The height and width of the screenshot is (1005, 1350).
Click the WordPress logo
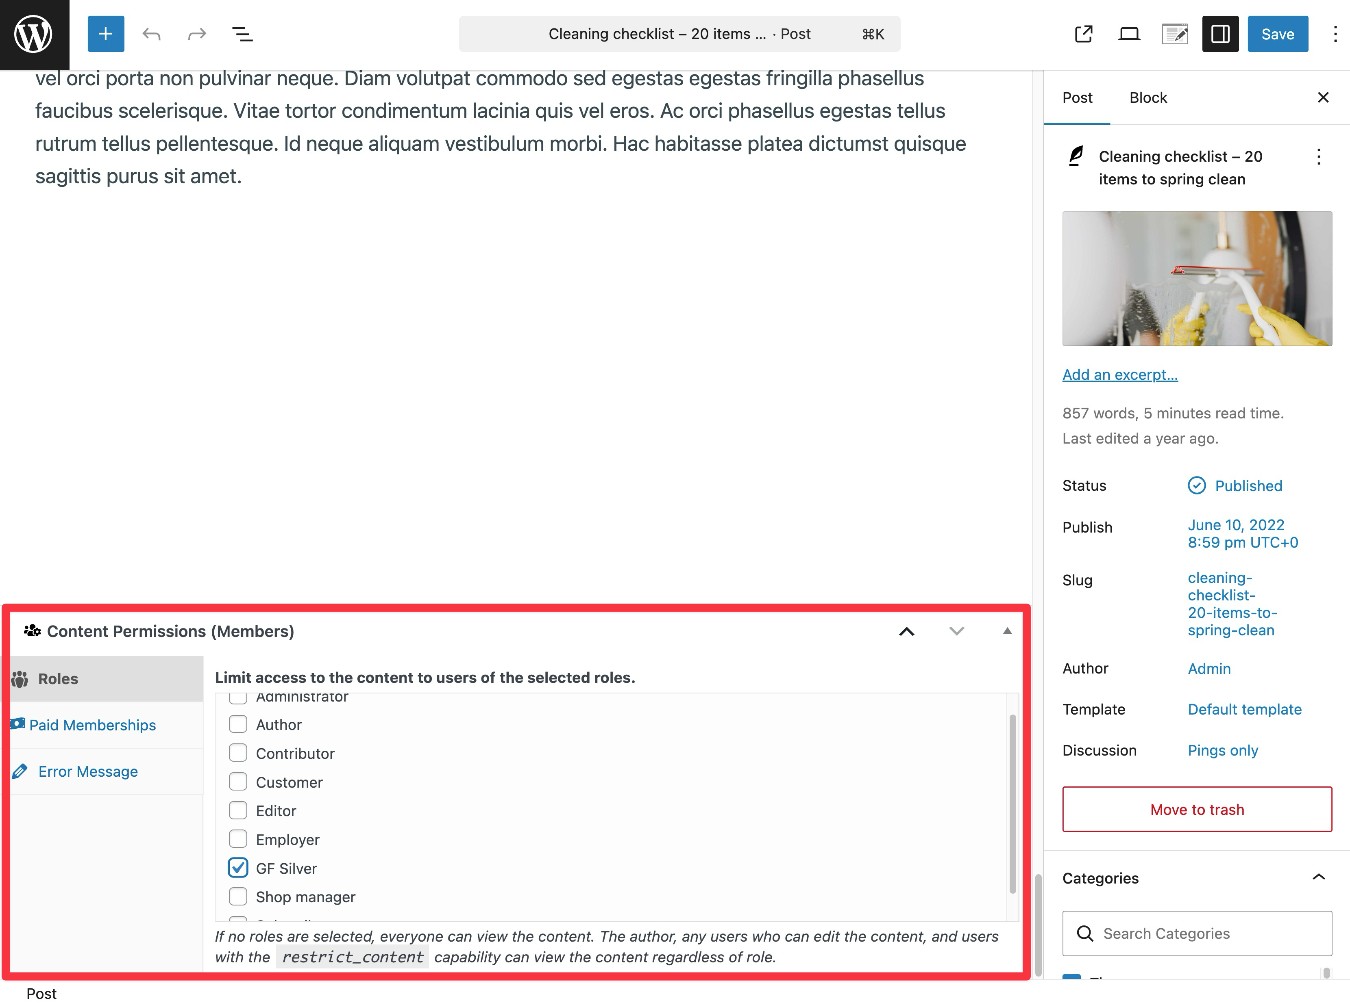(33, 33)
